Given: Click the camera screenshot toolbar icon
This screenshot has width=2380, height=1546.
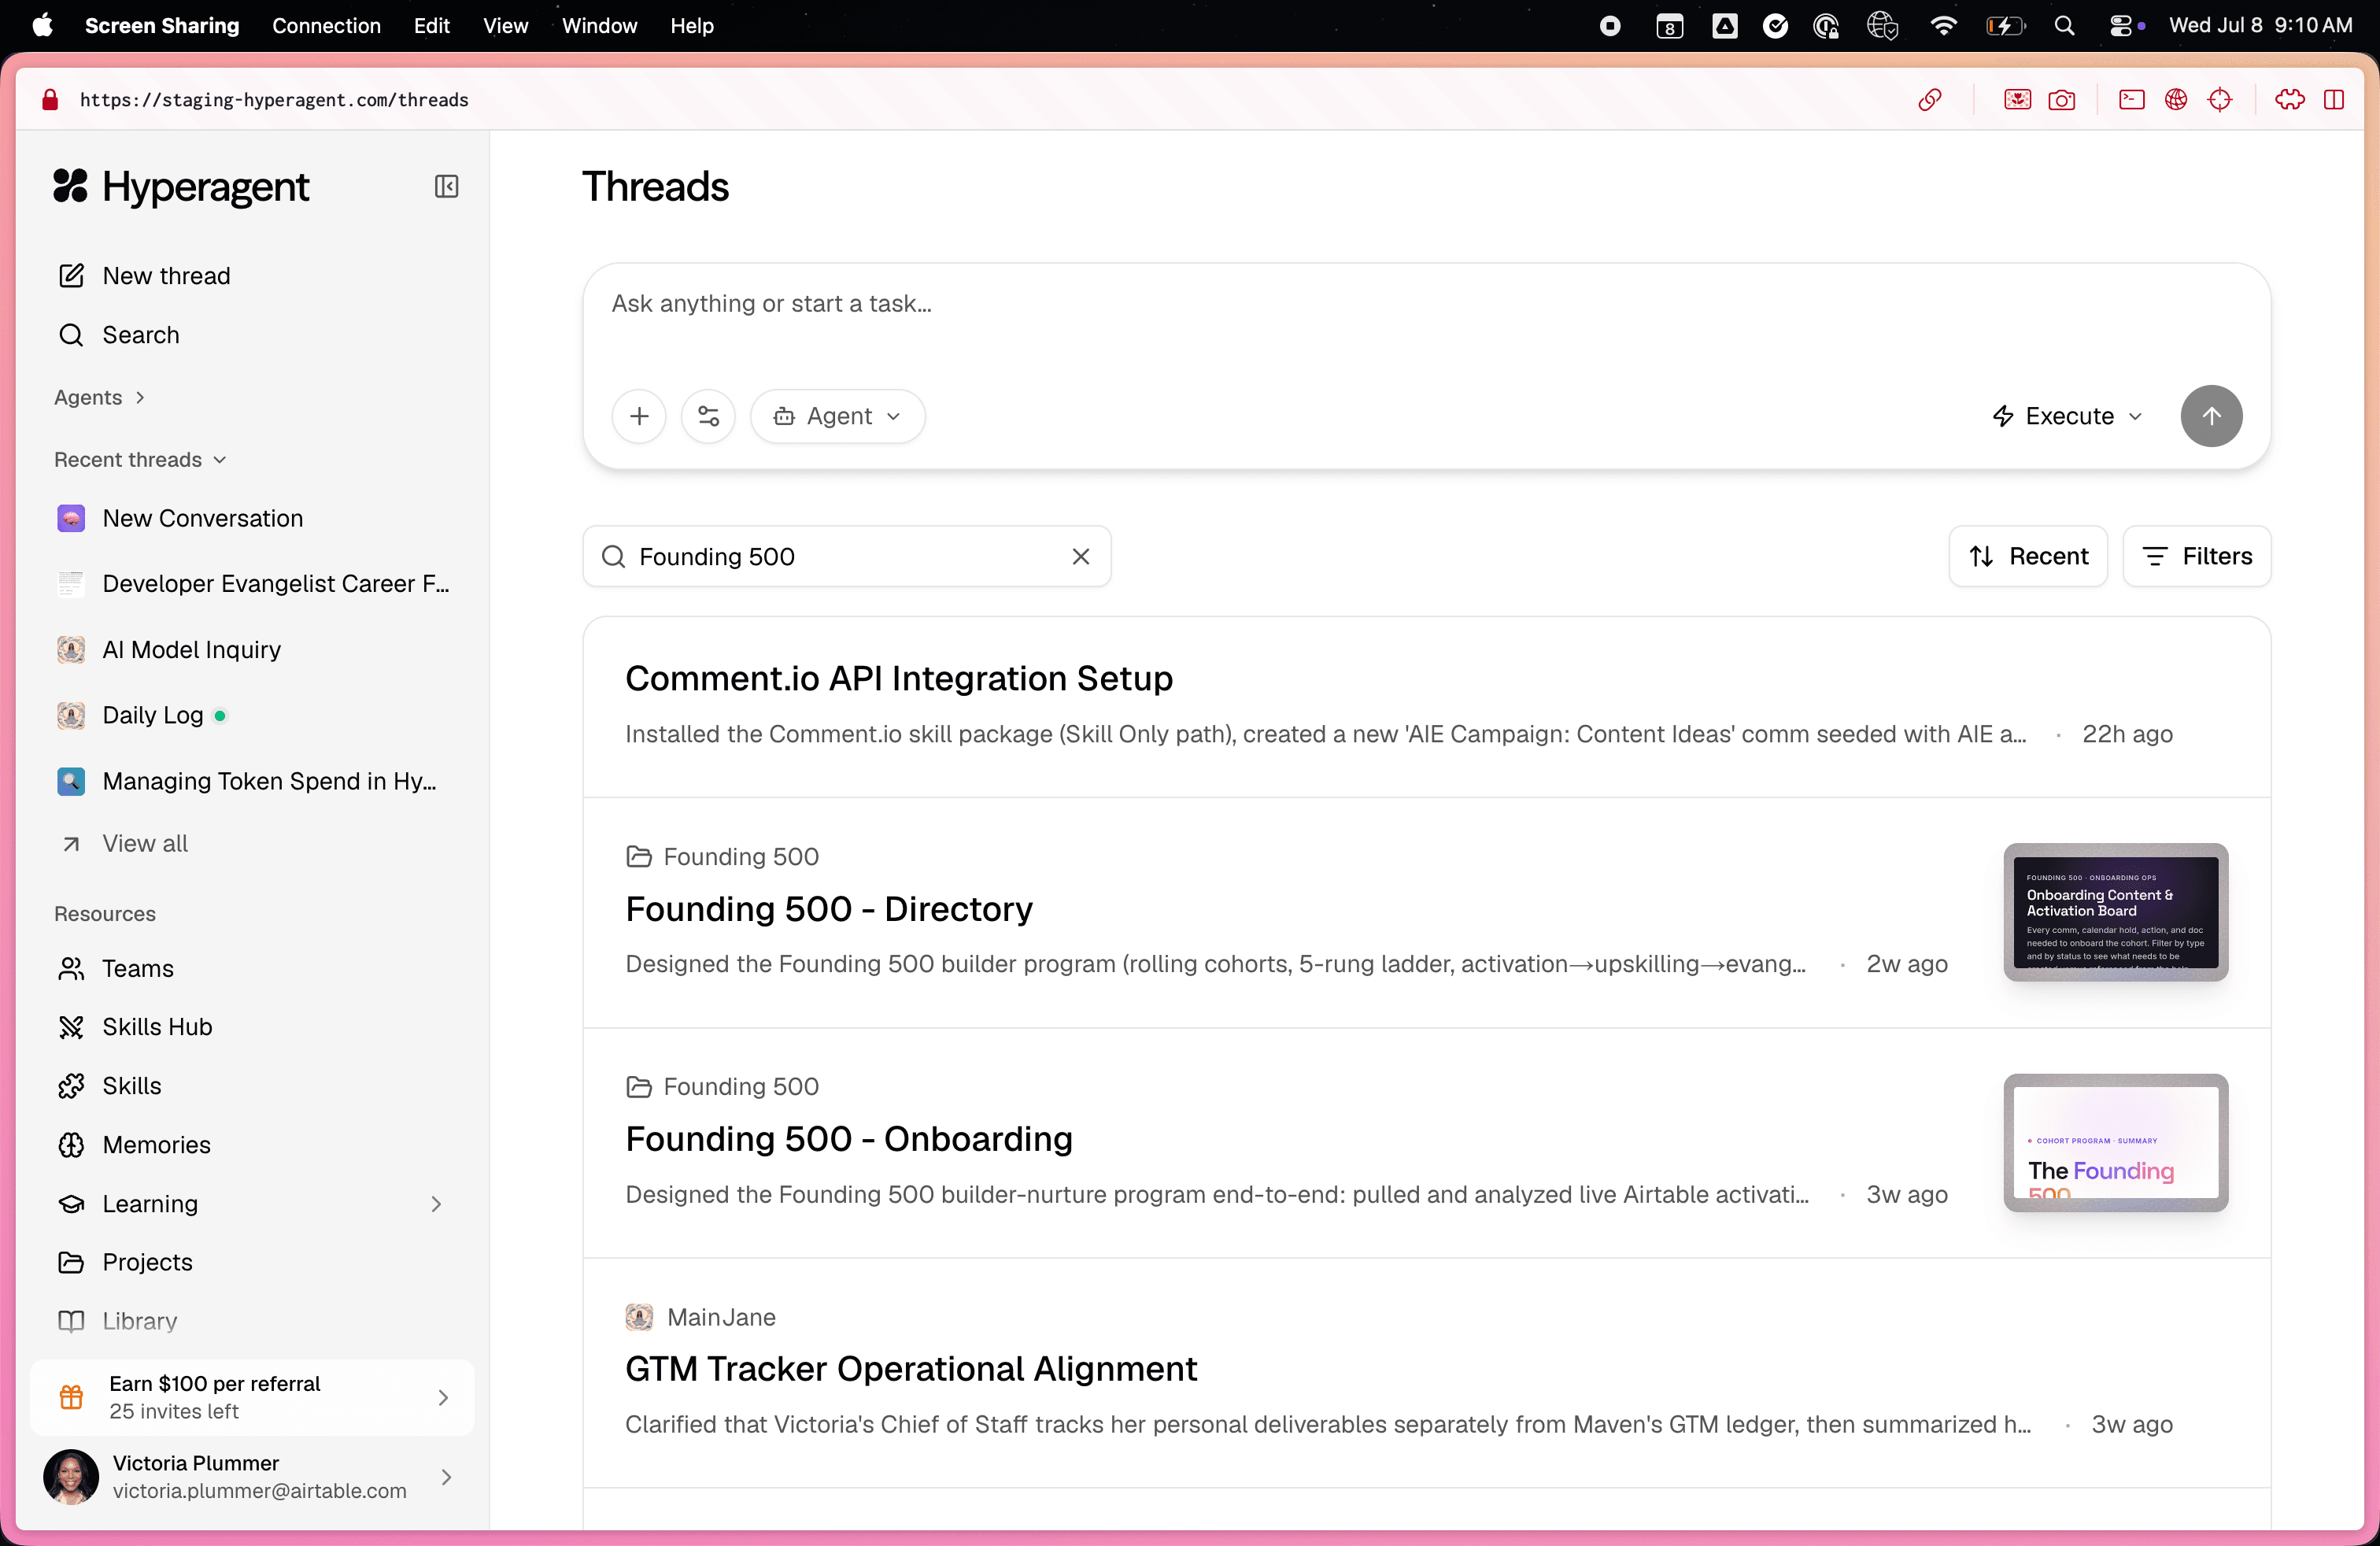Looking at the screenshot, I should click(x=2061, y=99).
